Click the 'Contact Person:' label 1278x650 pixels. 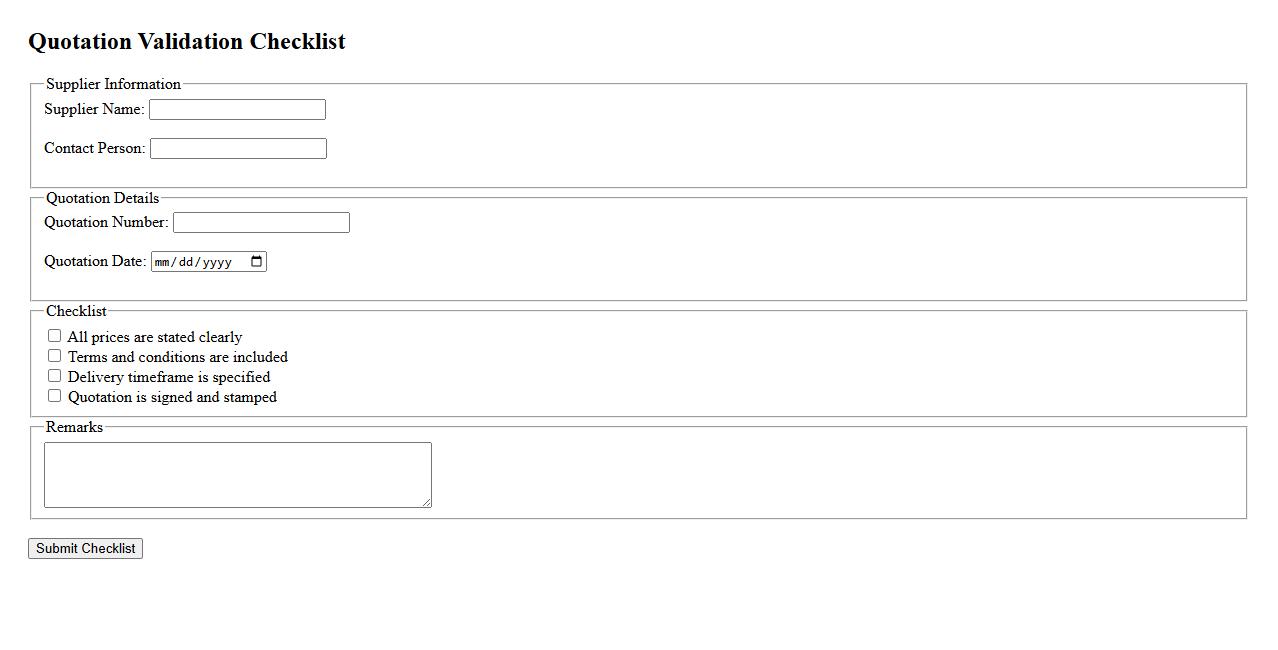(95, 148)
